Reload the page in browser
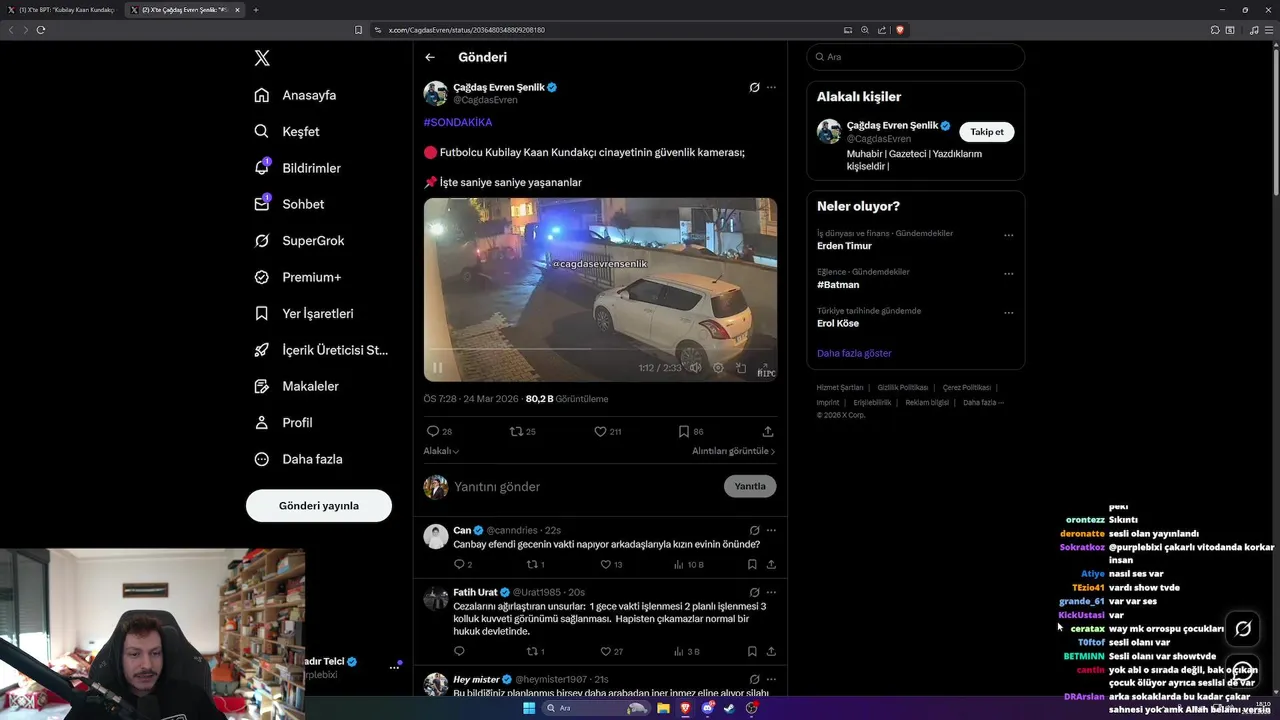Image resolution: width=1280 pixels, height=720 pixels. [41, 30]
